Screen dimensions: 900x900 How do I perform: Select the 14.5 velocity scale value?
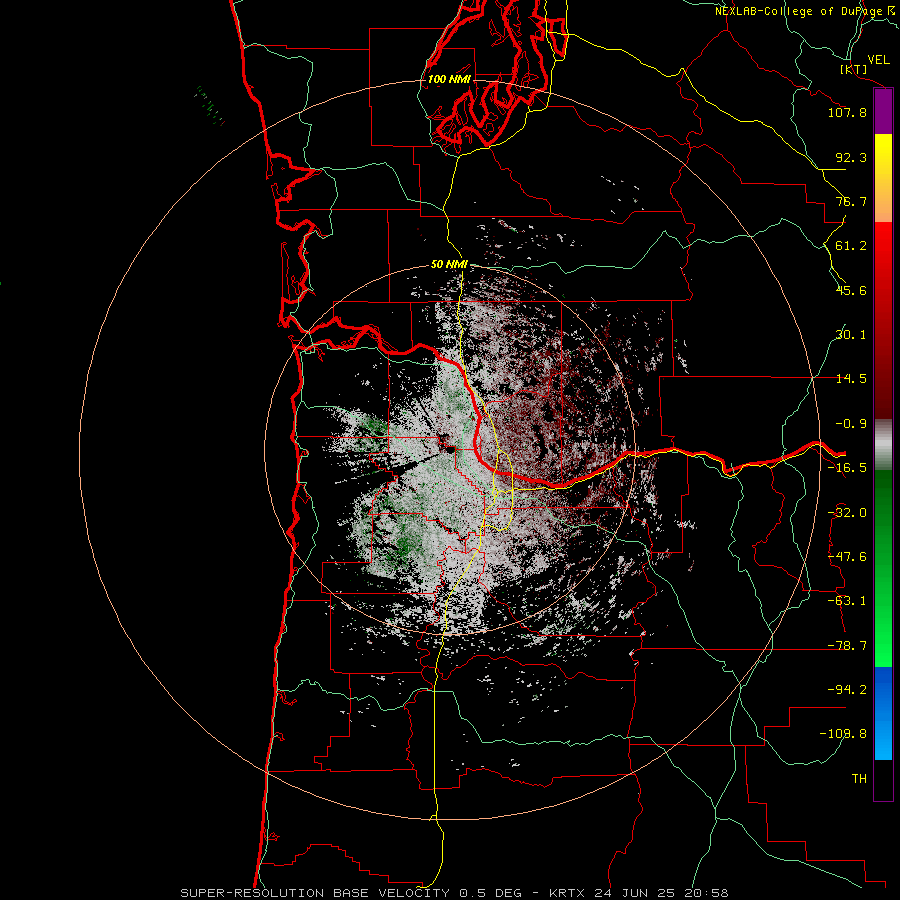851,379
